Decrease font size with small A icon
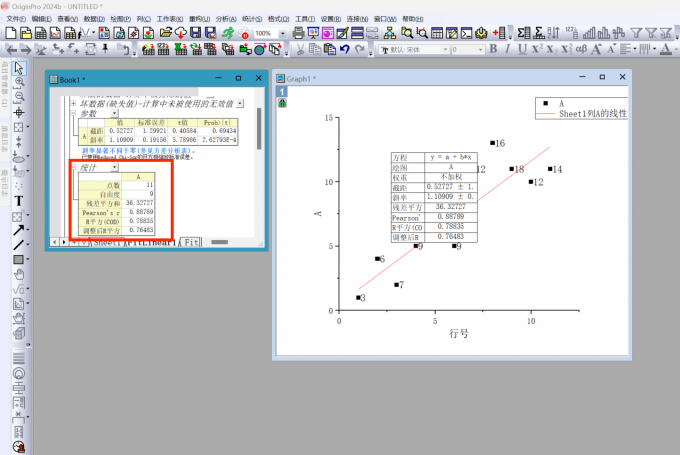 click(x=611, y=49)
